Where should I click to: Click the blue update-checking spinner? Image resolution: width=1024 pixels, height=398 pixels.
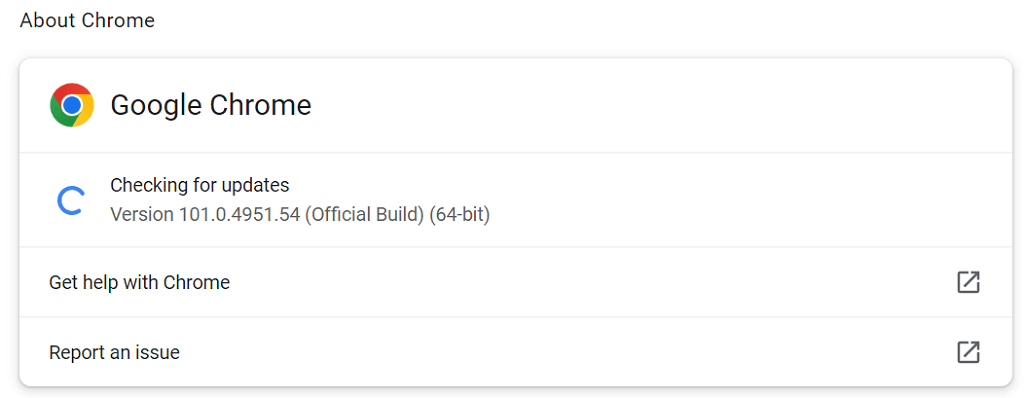[69, 201]
